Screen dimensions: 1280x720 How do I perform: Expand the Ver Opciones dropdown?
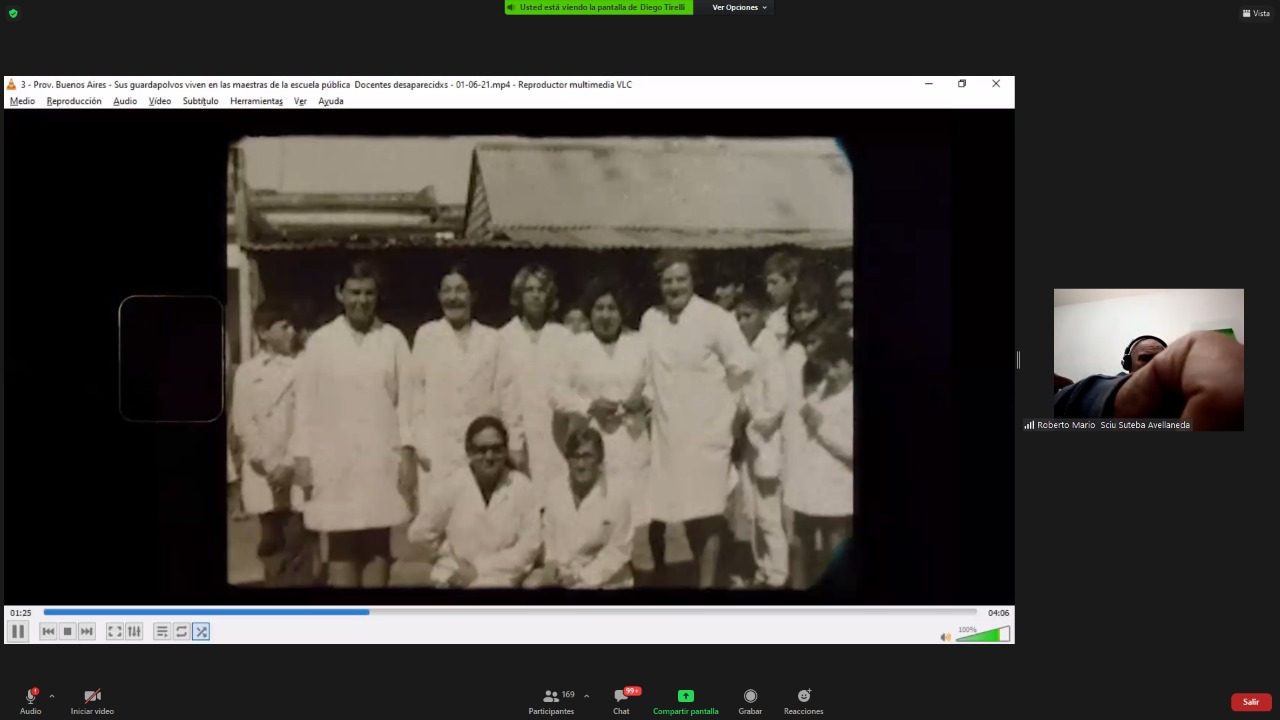tap(739, 7)
